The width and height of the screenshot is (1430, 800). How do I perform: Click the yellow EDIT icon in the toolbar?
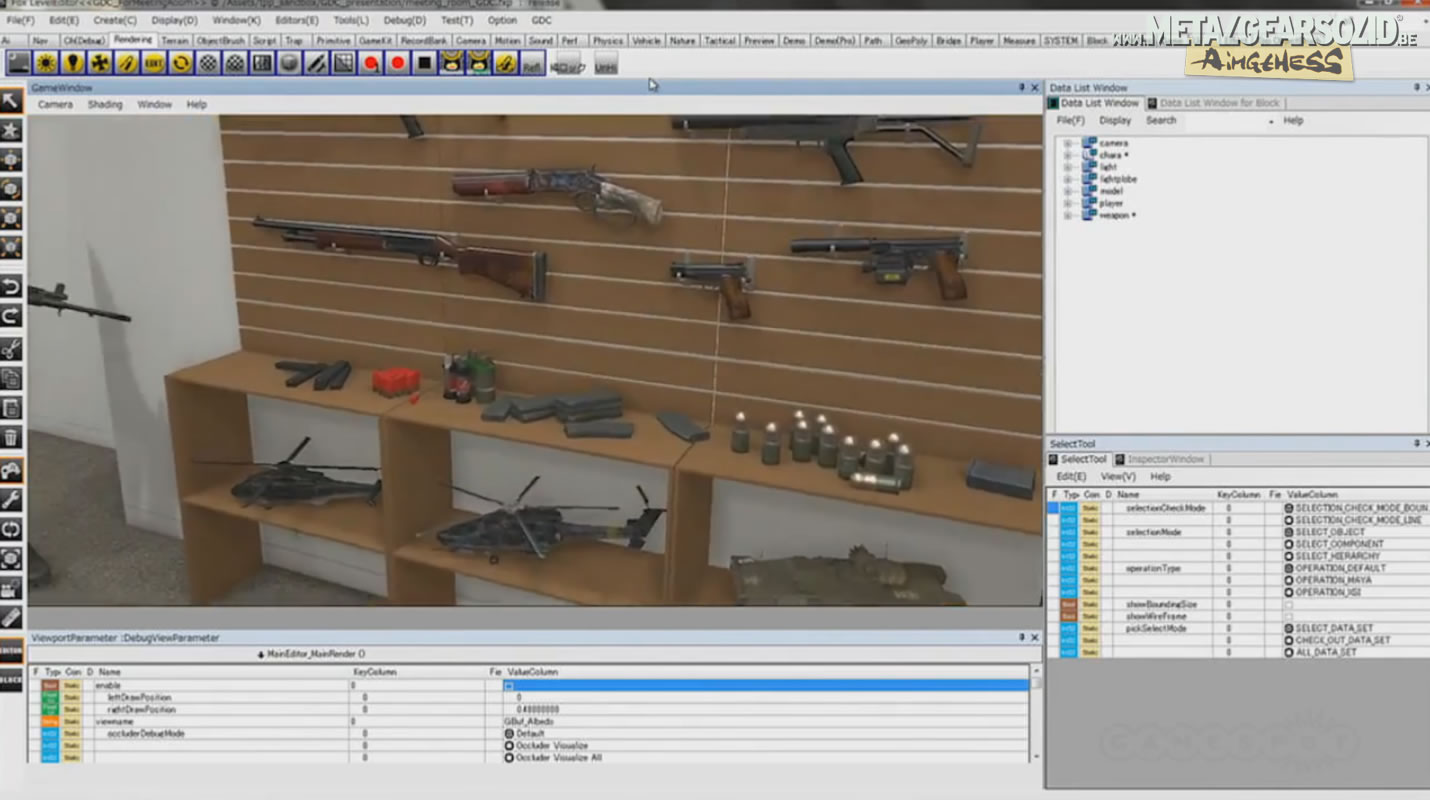coord(153,63)
